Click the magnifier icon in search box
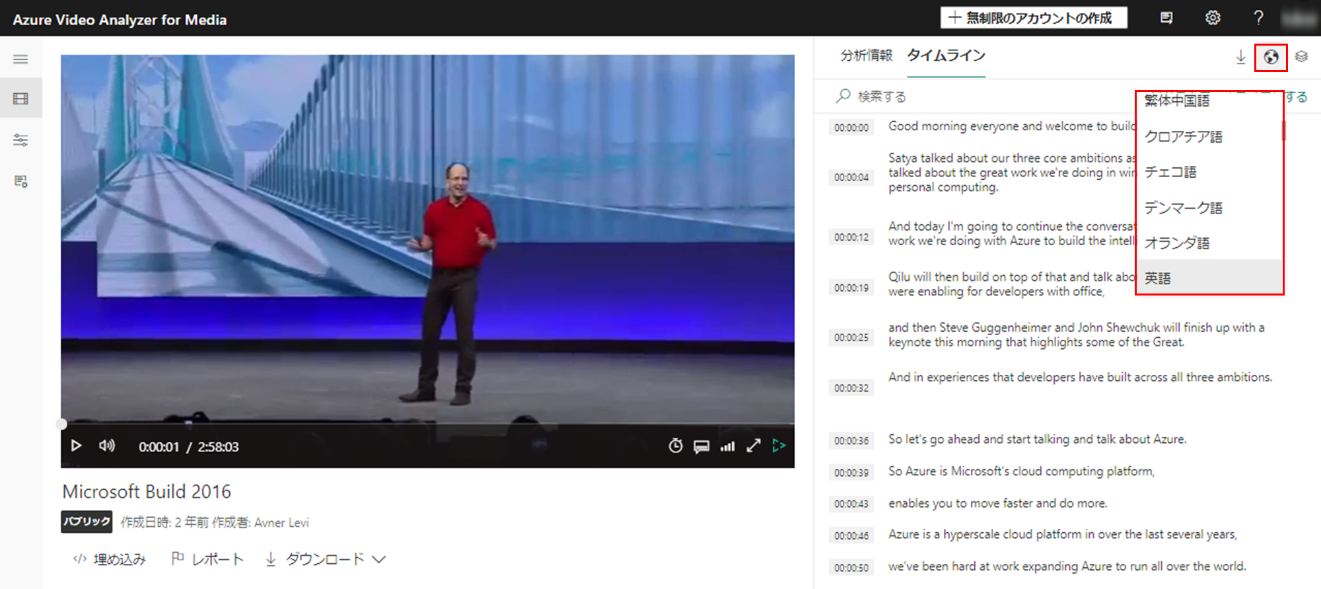 coord(843,96)
